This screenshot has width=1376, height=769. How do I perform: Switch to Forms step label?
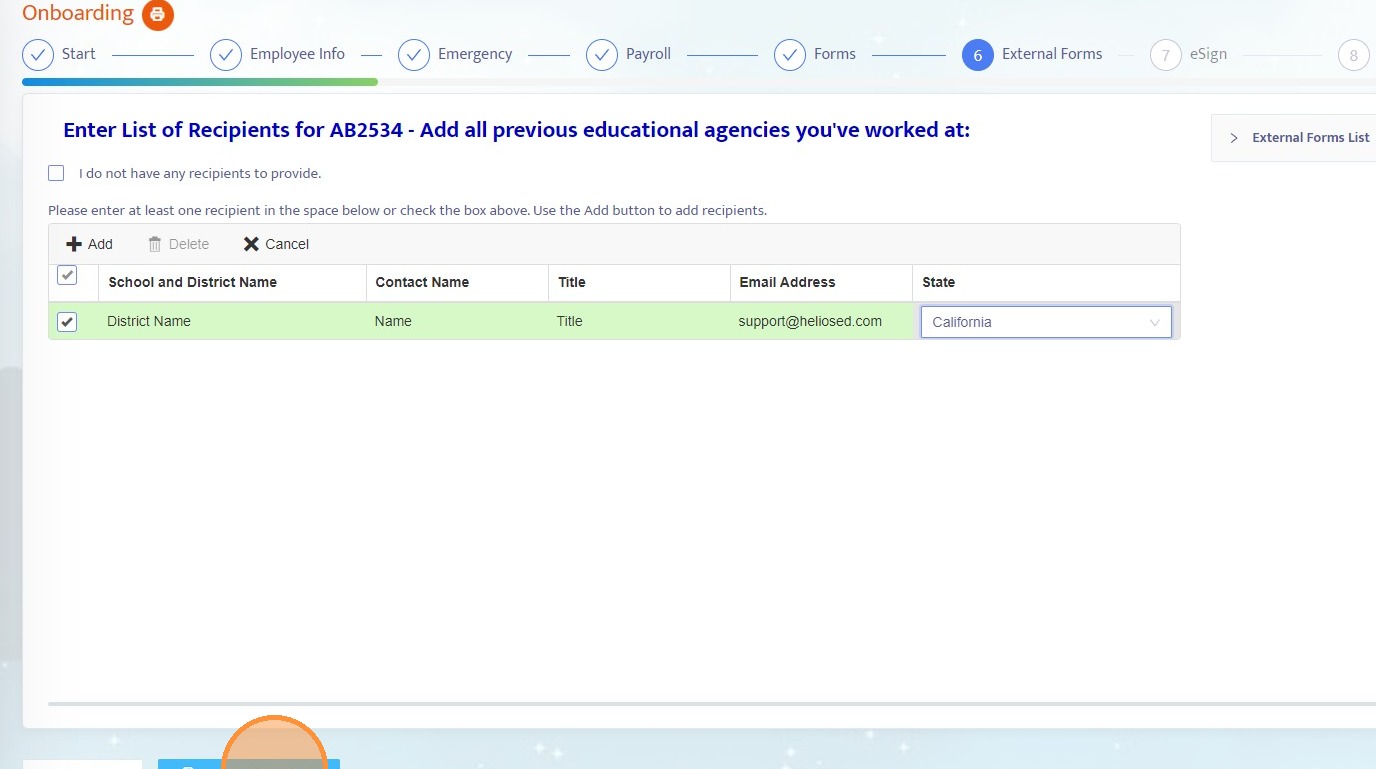[x=835, y=54]
